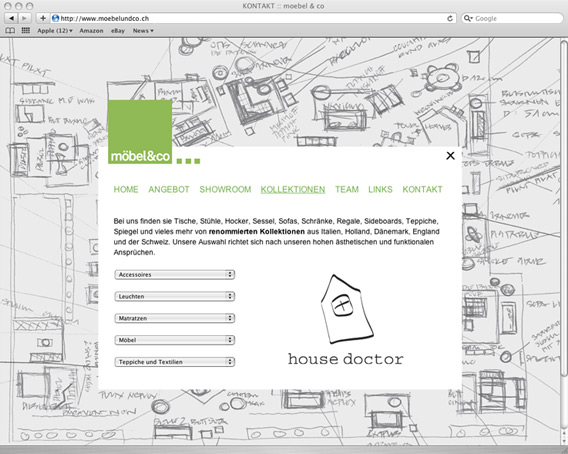The image size is (568, 454).
Task: Open the Amazon bookmark
Action: click(91, 31)
